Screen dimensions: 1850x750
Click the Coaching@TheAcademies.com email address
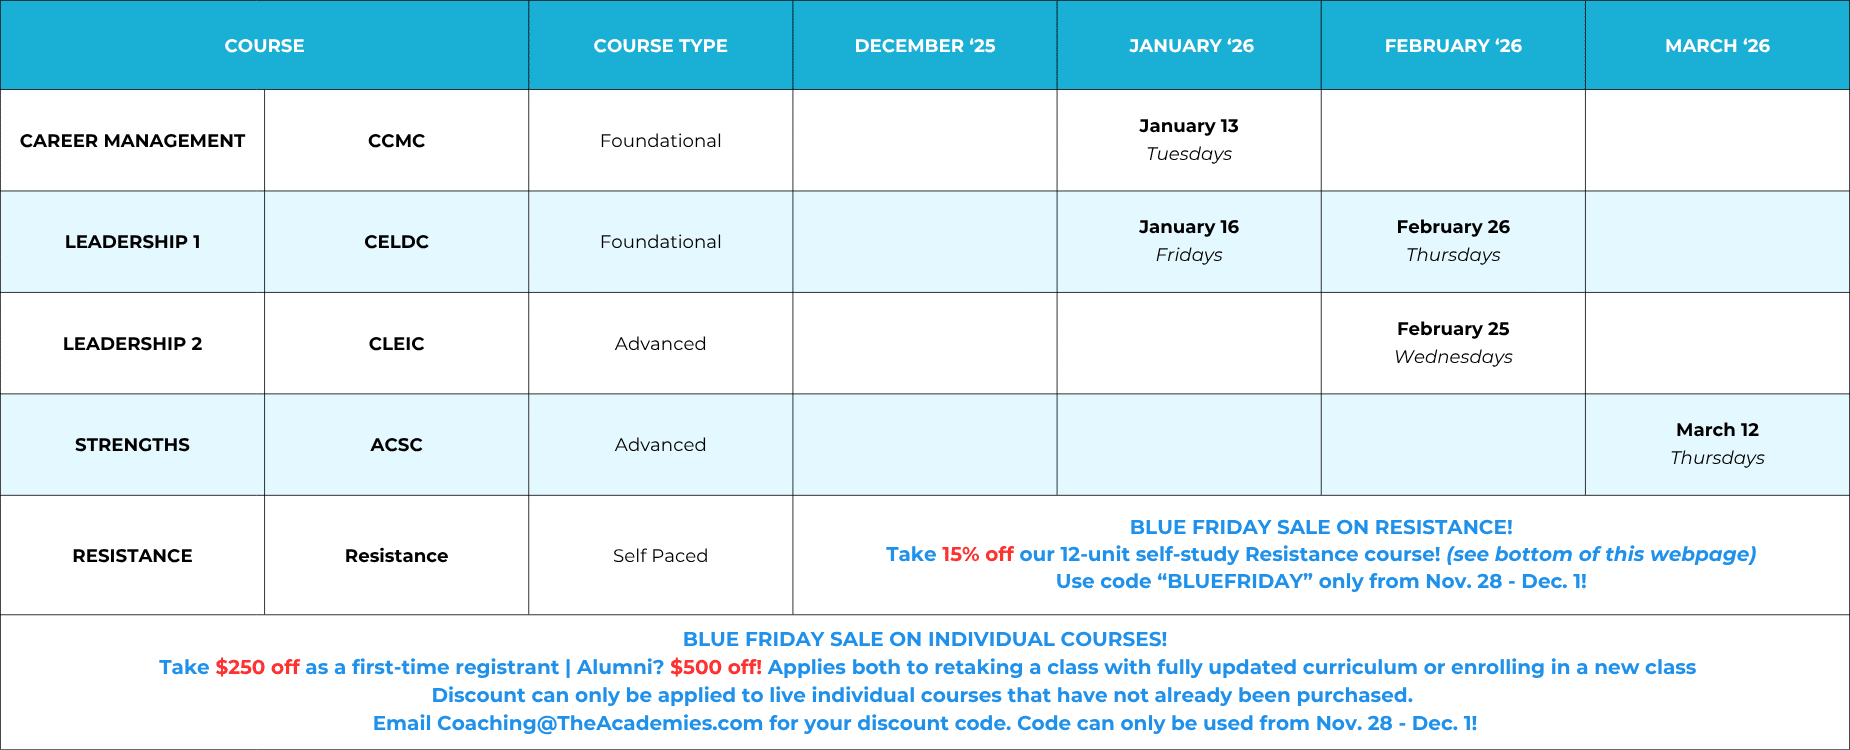pos(599,723)
